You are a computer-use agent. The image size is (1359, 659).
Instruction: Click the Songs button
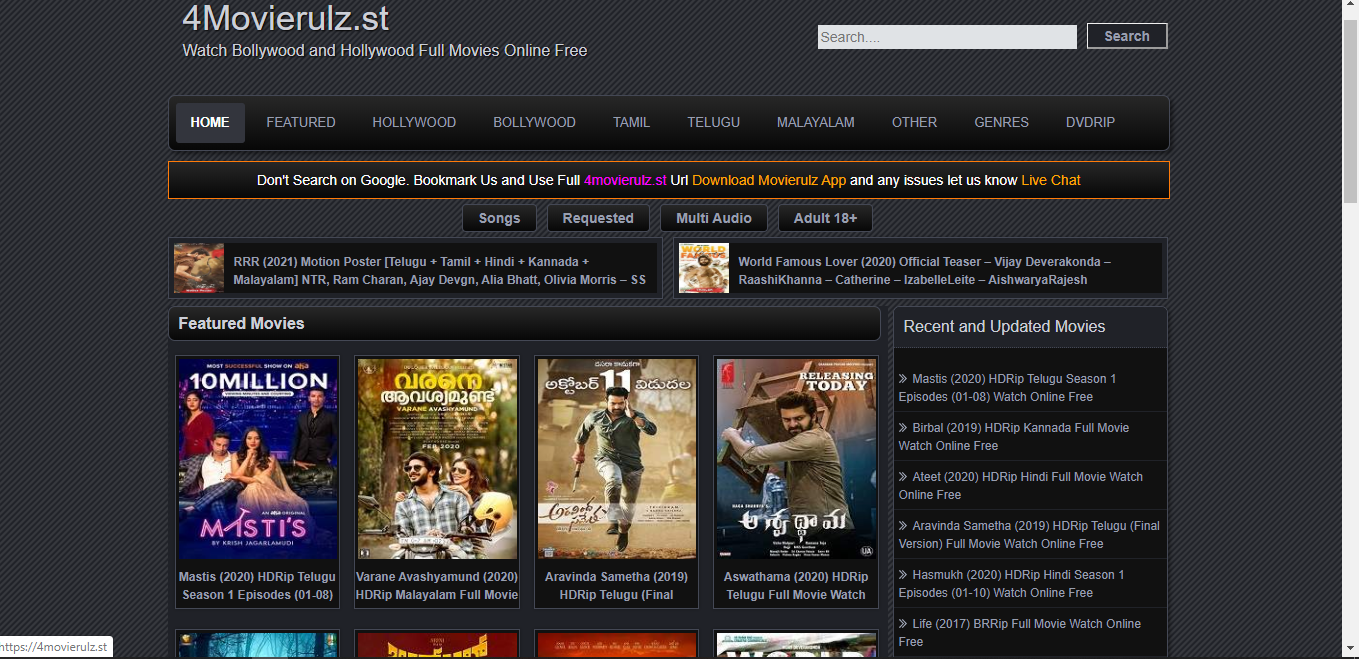(x=499, y=218)
